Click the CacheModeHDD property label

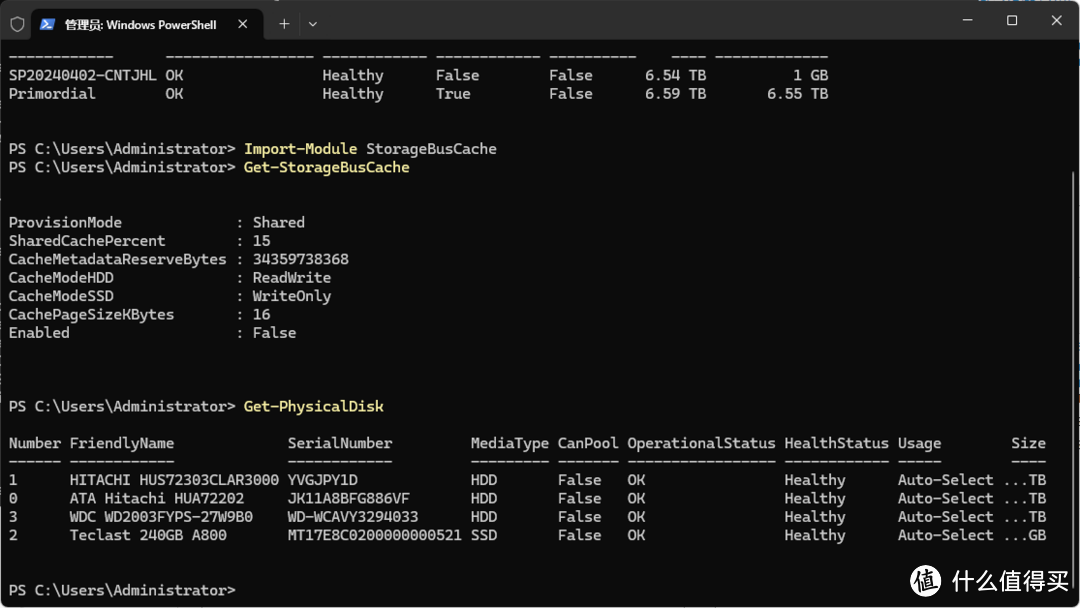pos(61,277)
